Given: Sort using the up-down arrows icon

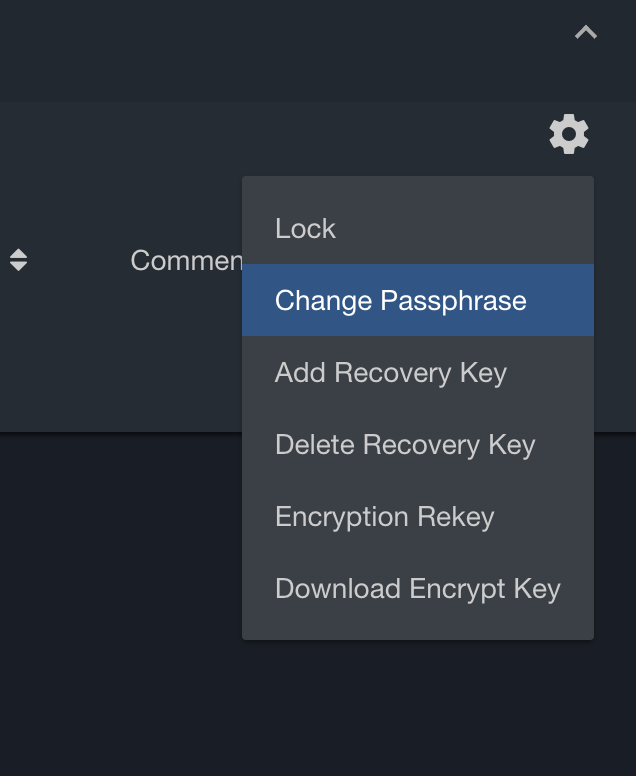Looking at the screenshot, I should click(18, 260).
